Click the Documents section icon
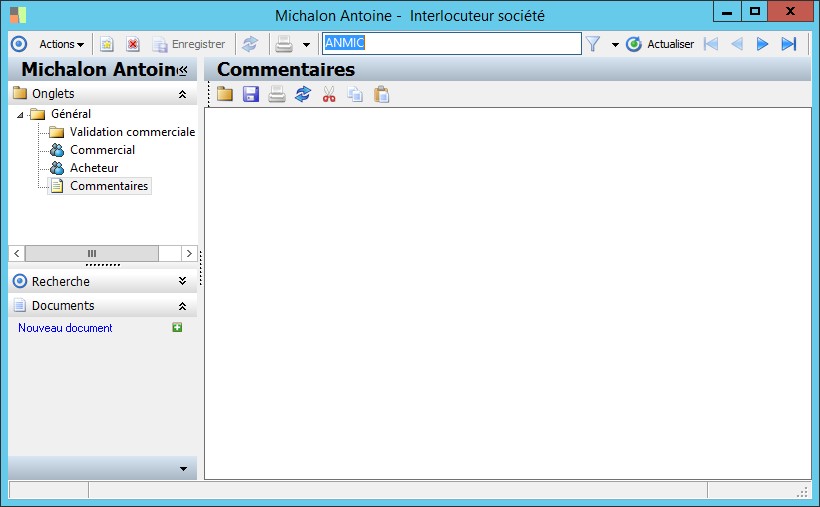This screenshot has width=820, height=507. (x=20, y=306)
